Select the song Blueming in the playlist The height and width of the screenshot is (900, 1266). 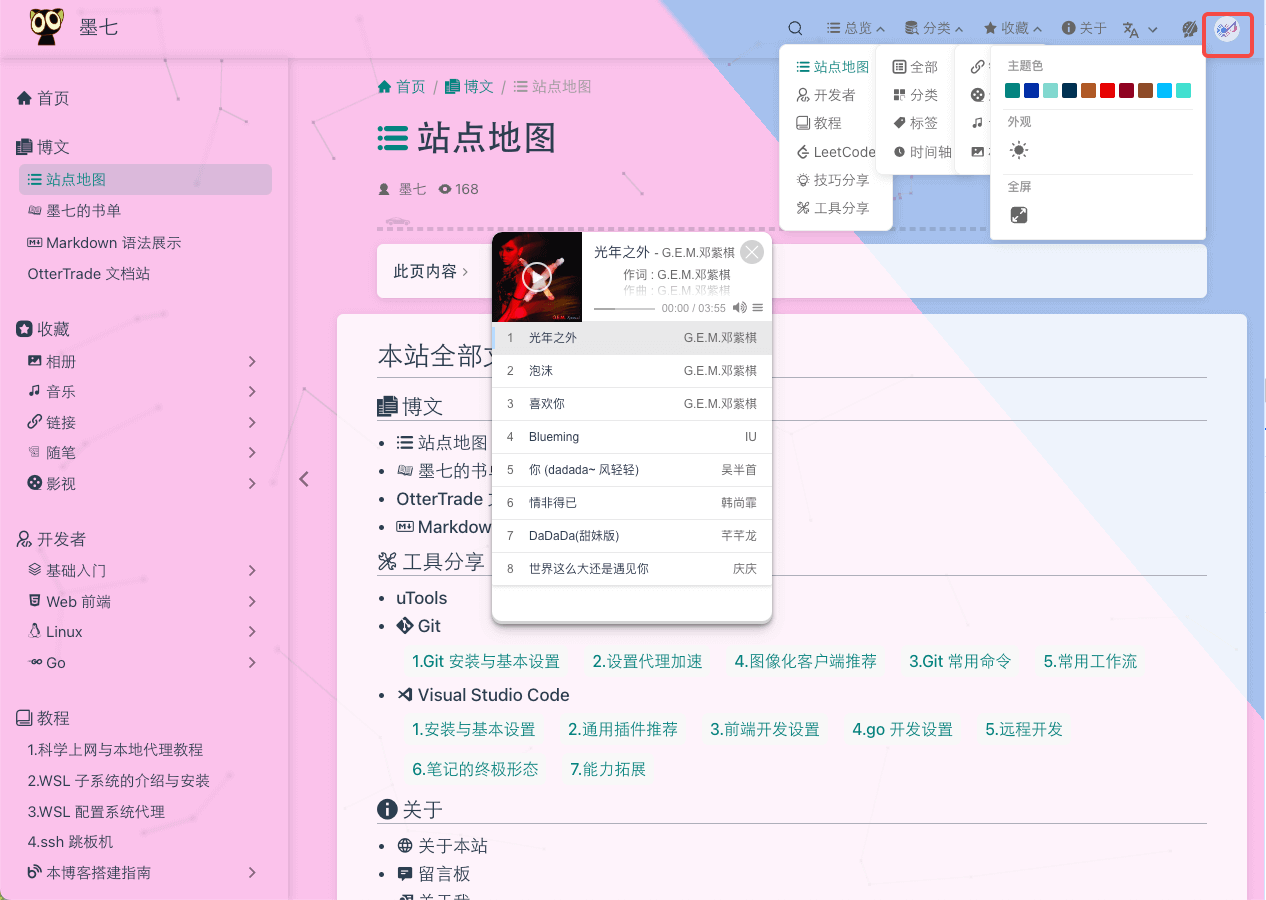click(x=632, y=437)
